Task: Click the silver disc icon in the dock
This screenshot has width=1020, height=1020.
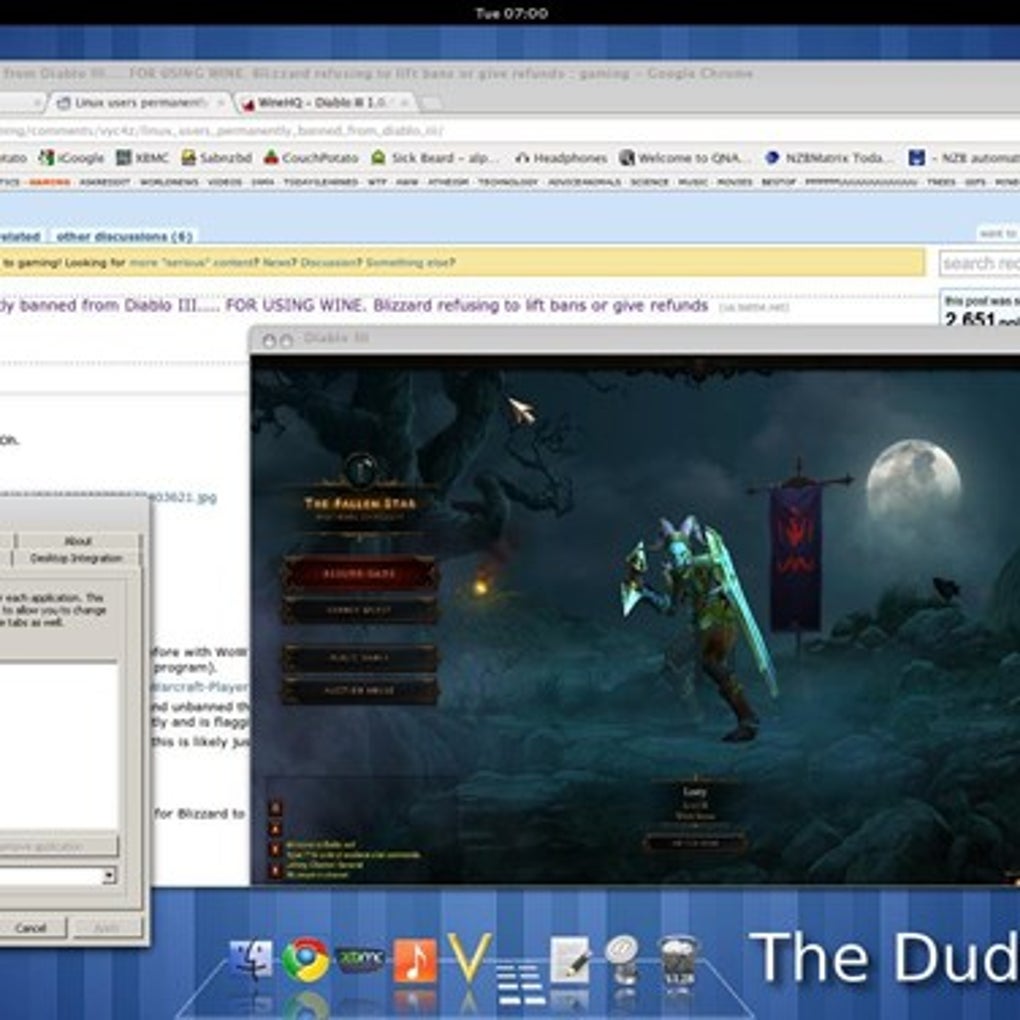Action: (x=623, y=959)
